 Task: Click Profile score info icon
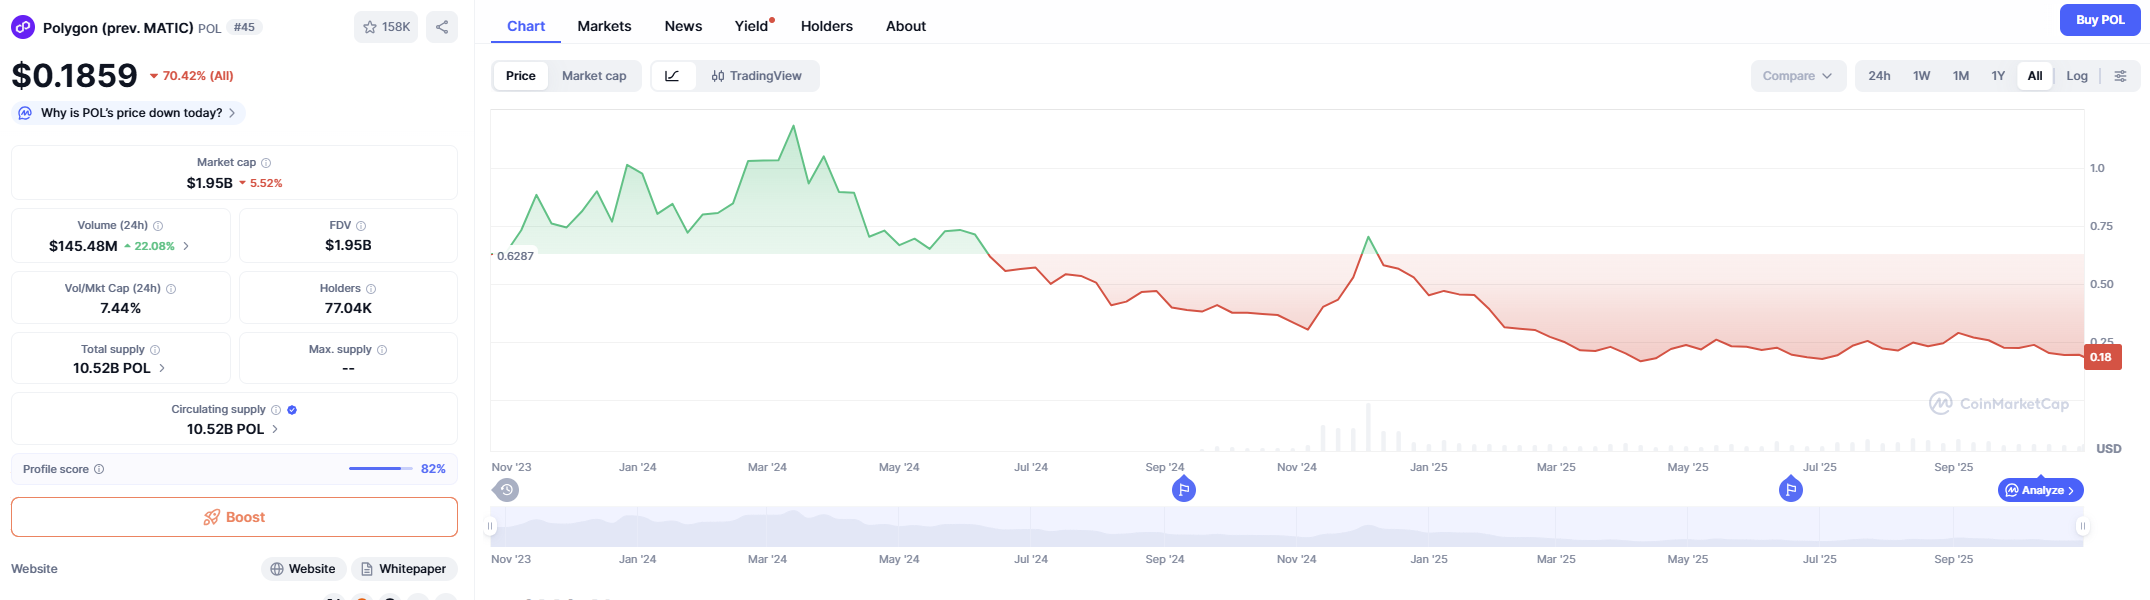tap(99, 469)
